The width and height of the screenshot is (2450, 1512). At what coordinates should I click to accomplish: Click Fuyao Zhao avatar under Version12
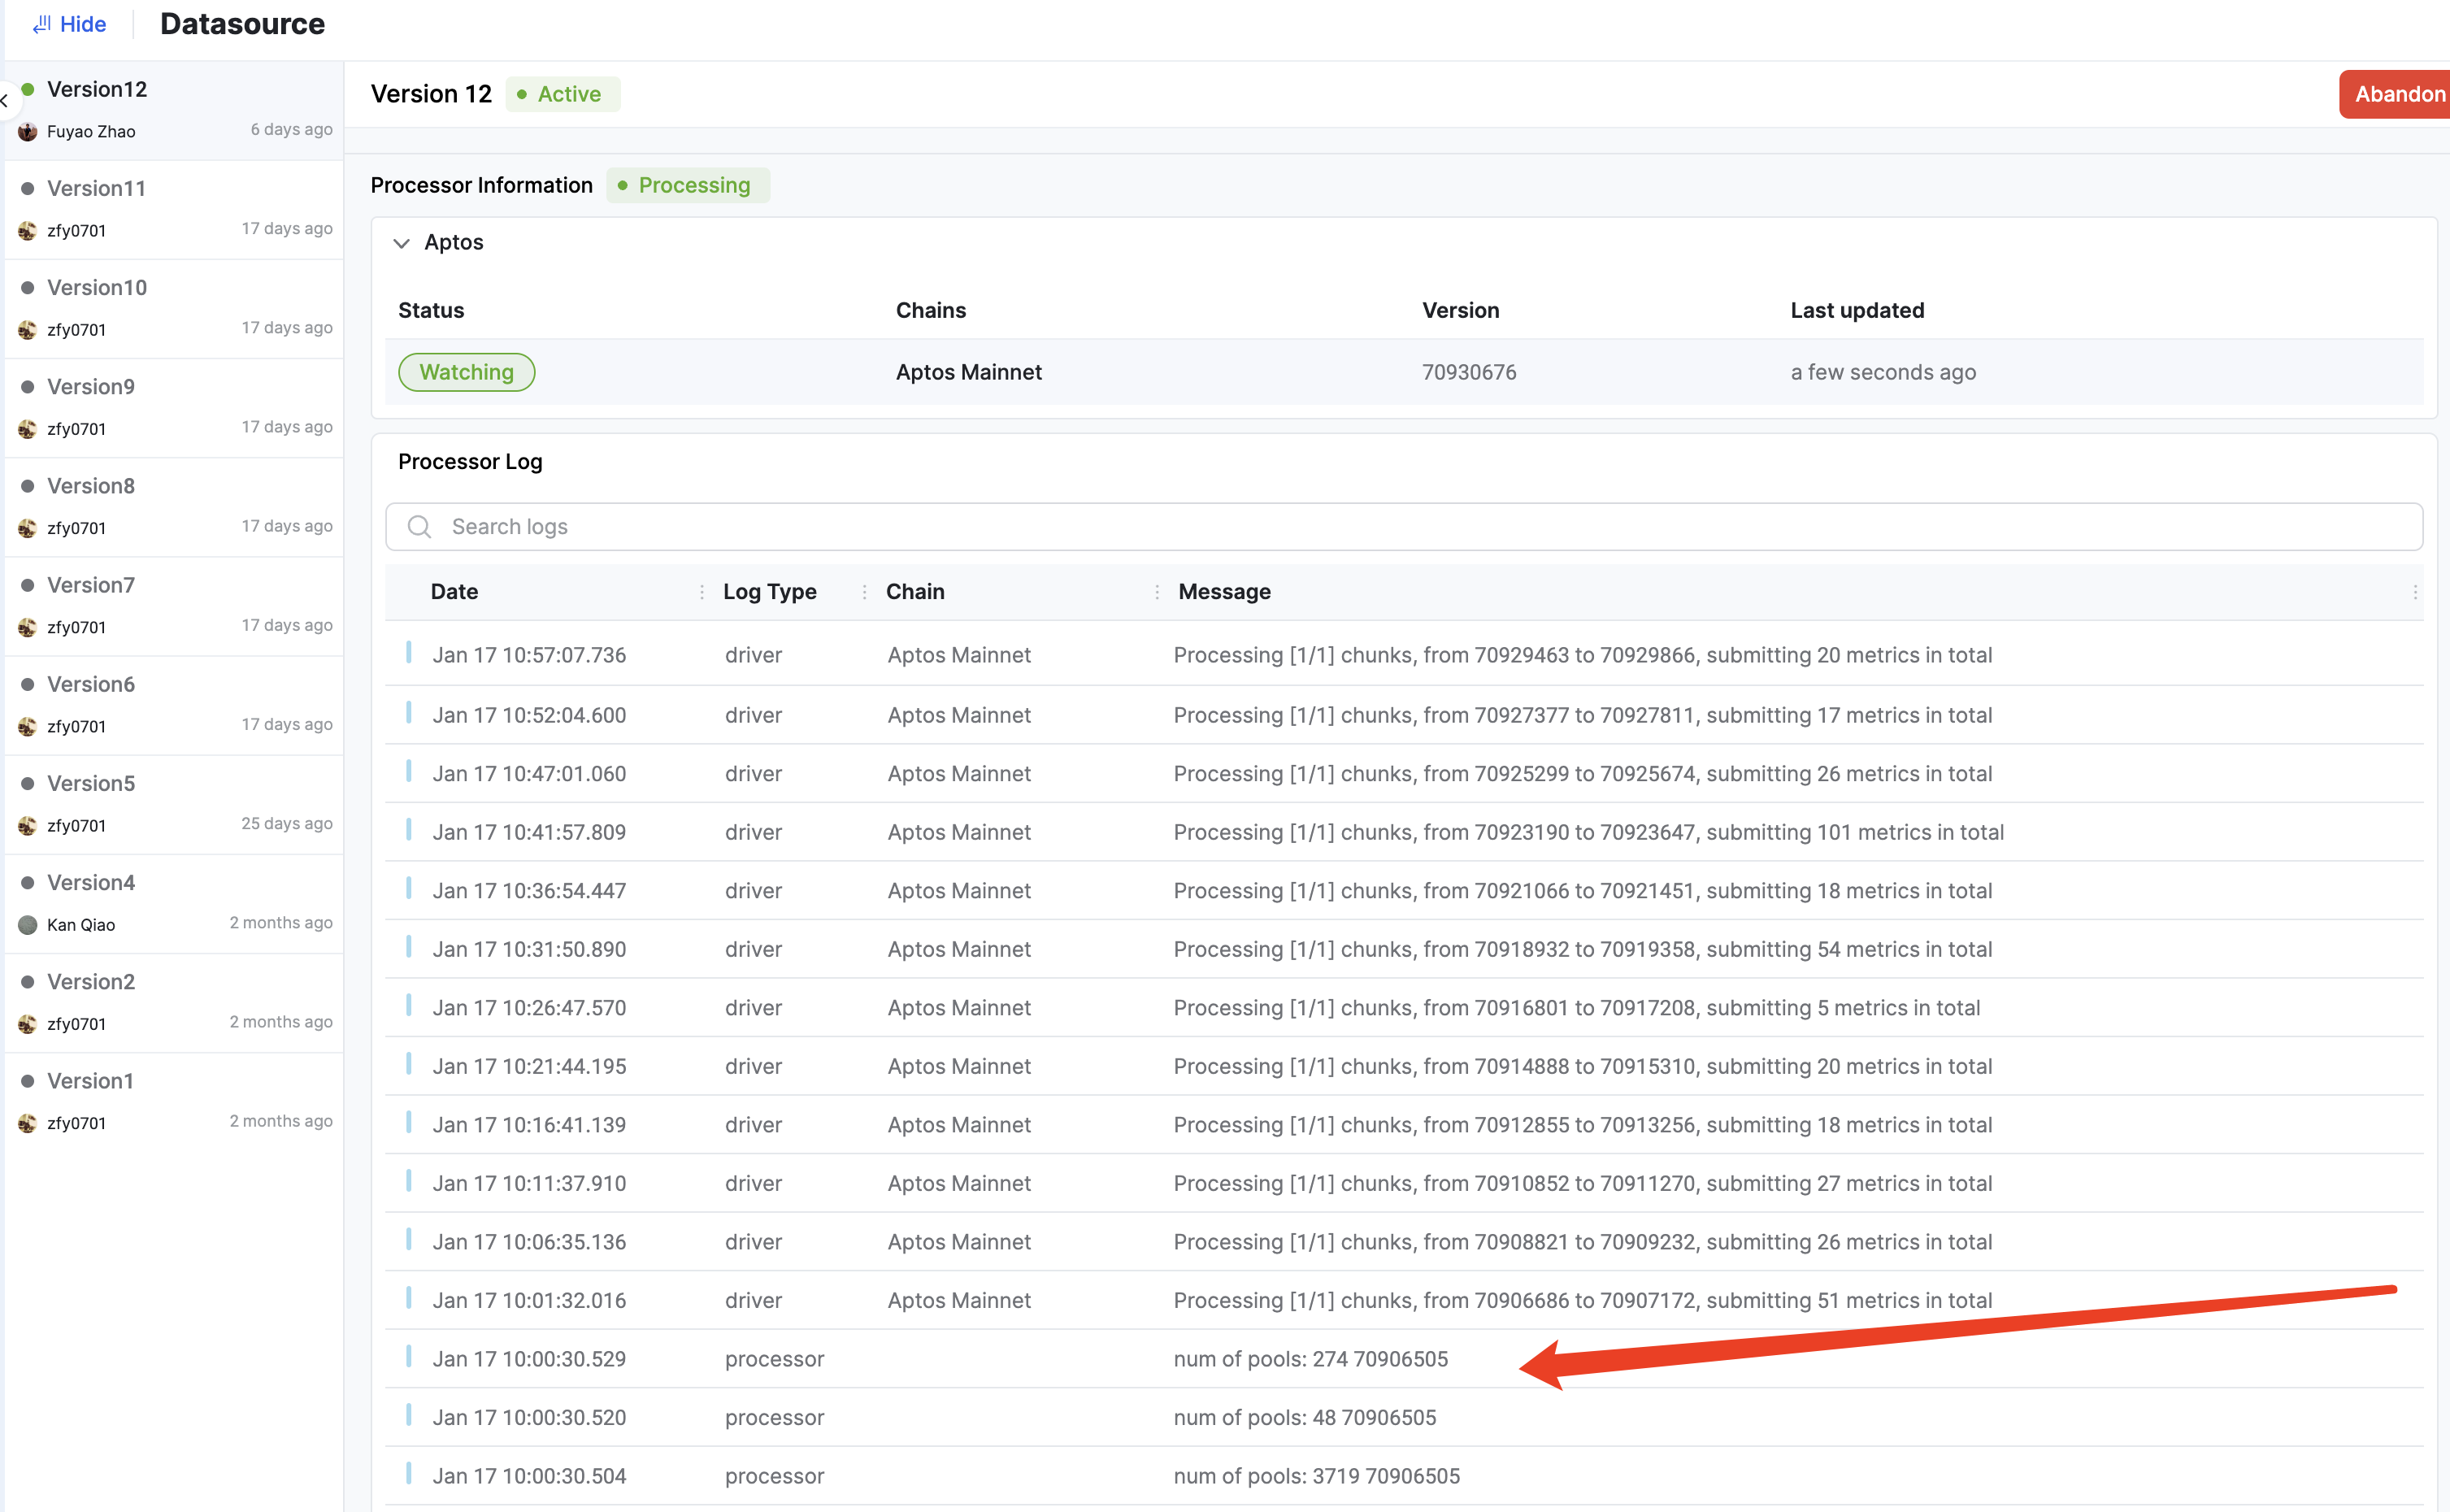[x=28, y=131]
